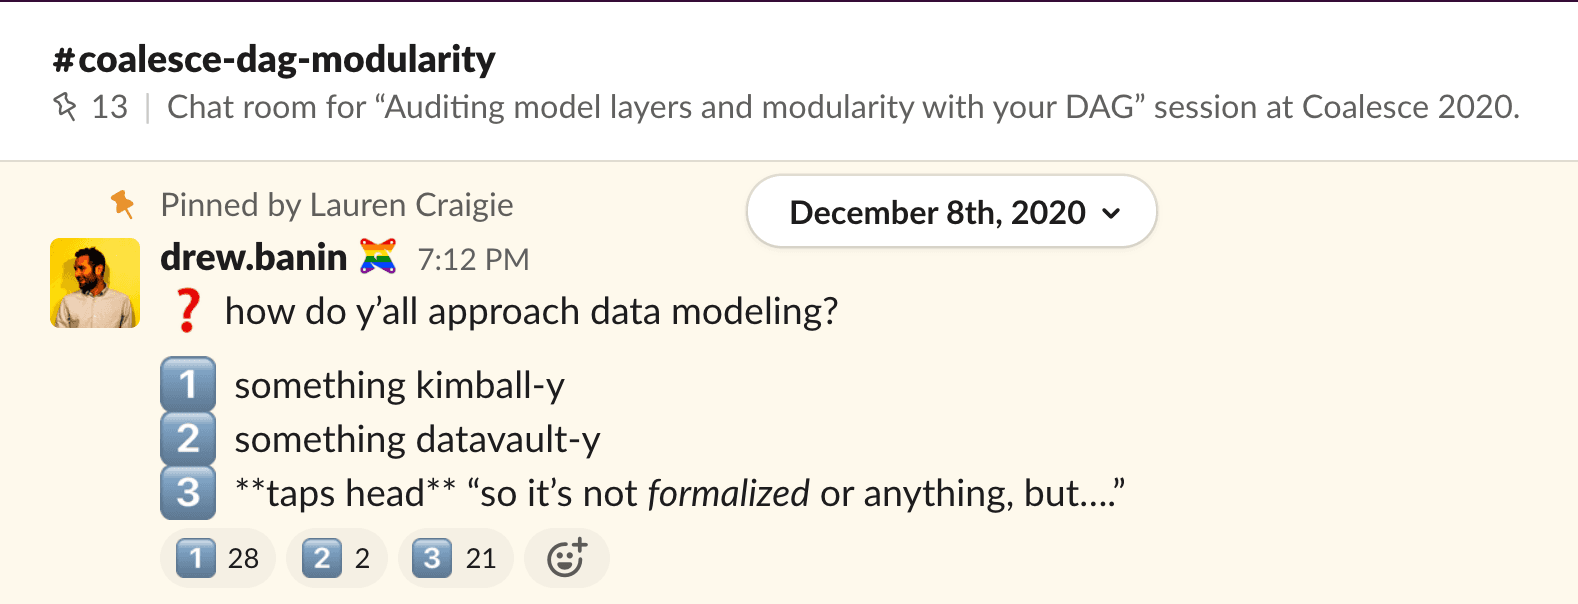The width and height of the screenshot is (1578, 604).
Task: Click the #coalesce-dag-modularity channel title
Action: pos(274,60)
